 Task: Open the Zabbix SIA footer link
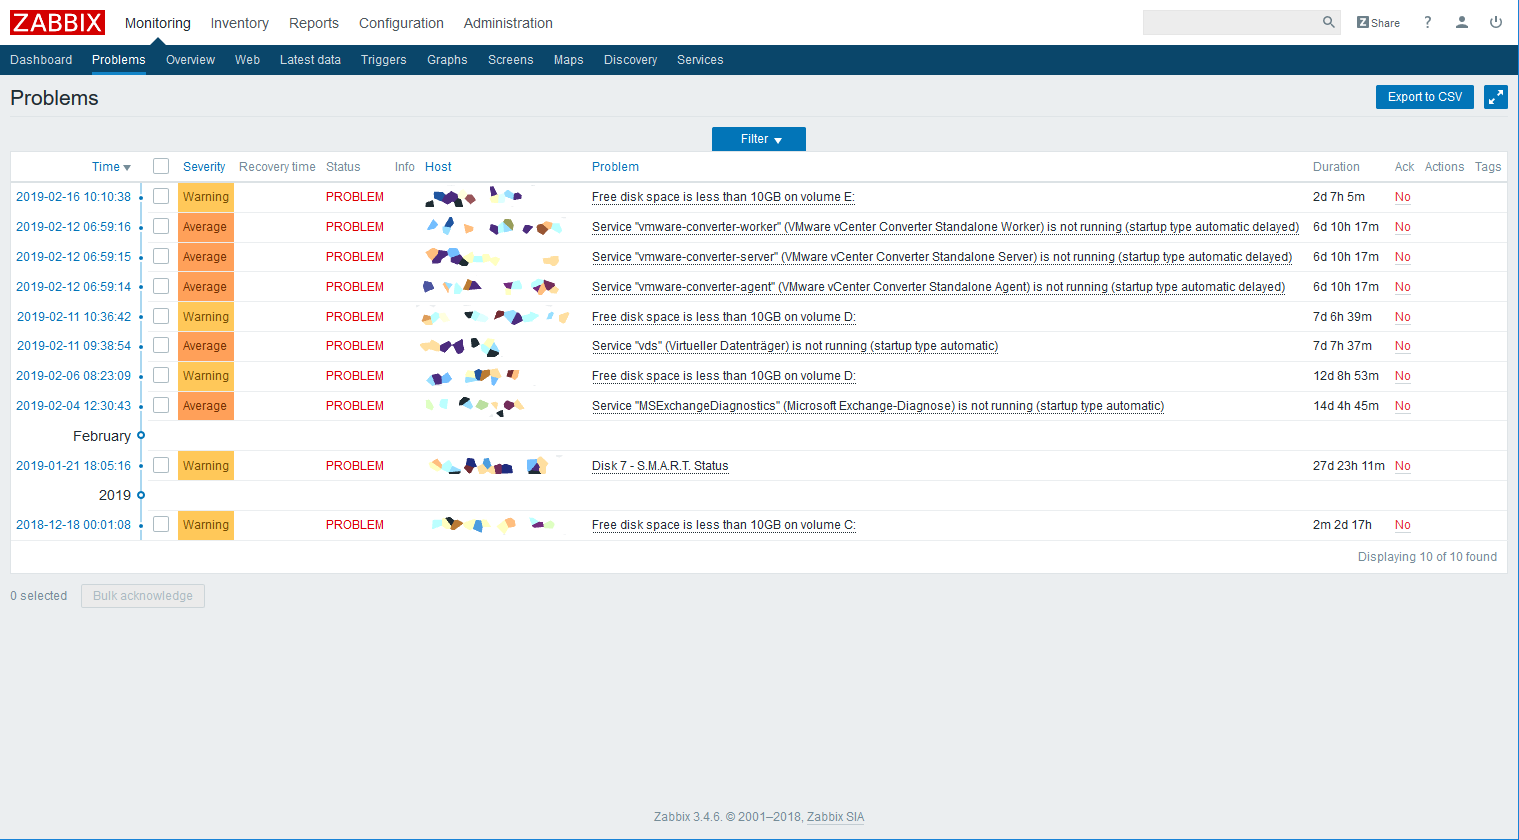pyautogui.click(x=835, y=817)
